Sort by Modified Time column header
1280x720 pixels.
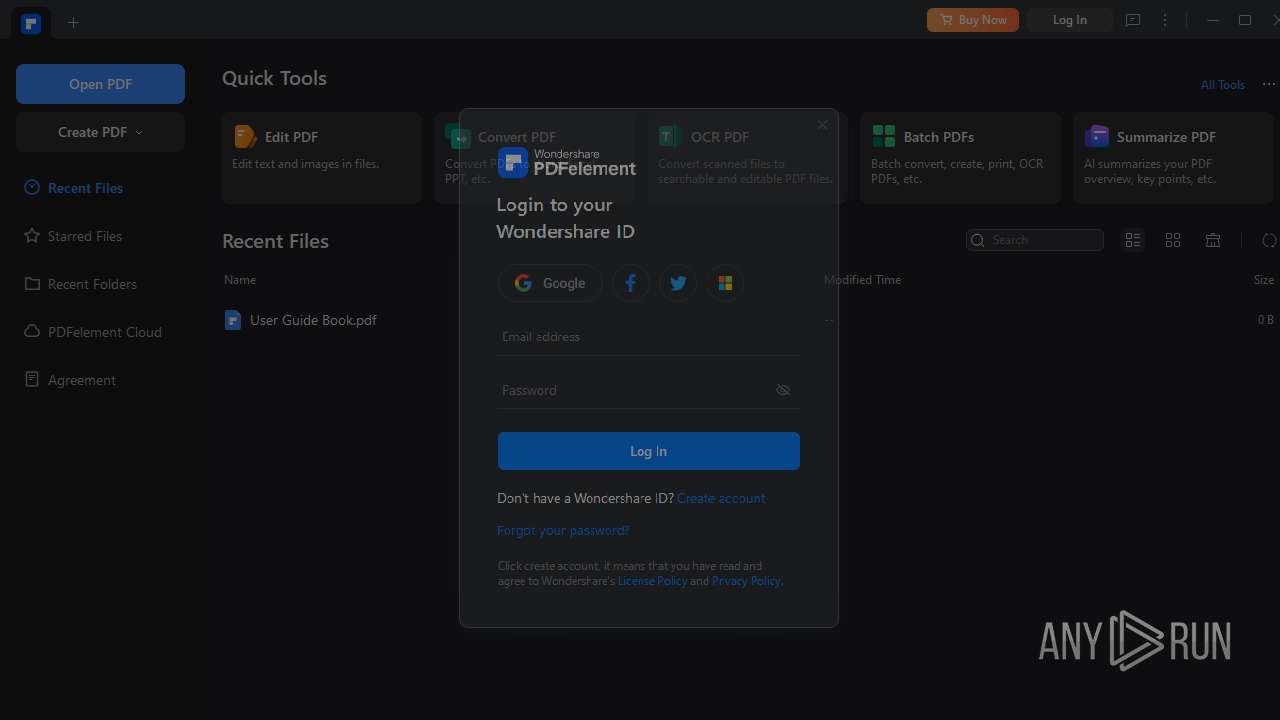tap(862, 280)
